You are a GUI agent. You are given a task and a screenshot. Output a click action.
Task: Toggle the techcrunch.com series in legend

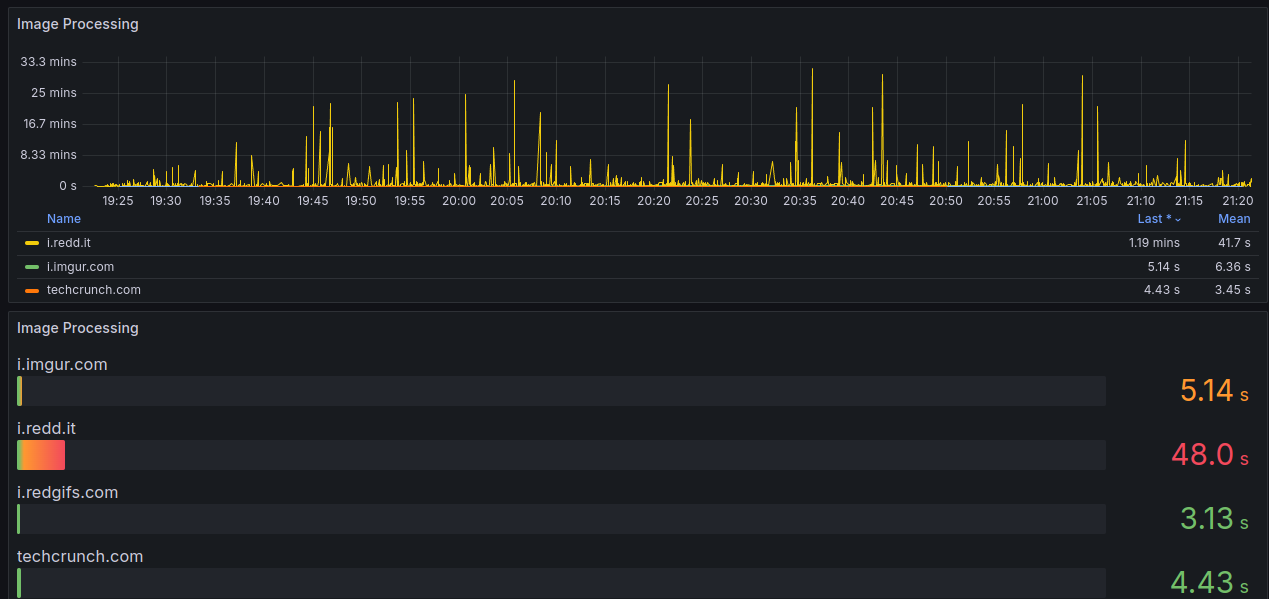[94, 290]
